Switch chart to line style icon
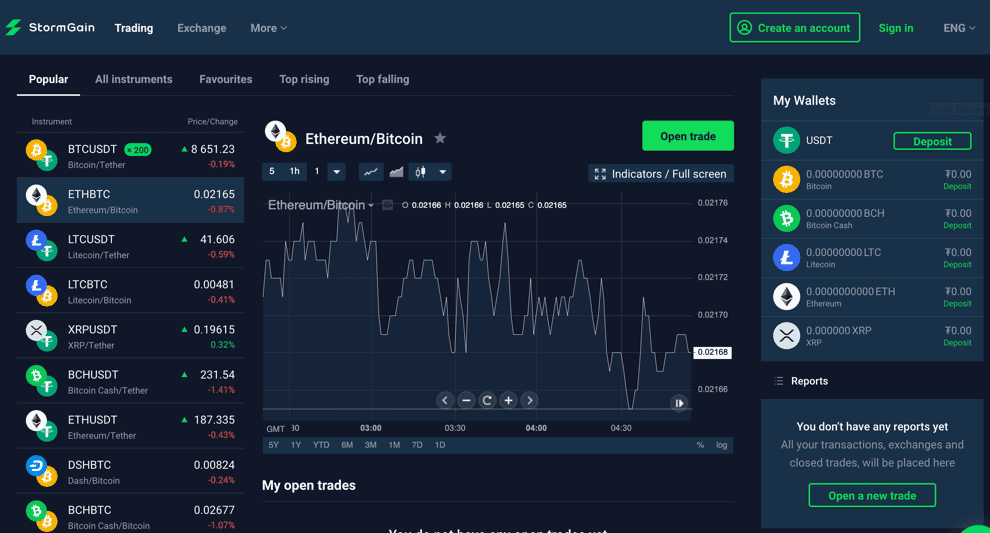The height and width of the screenshot is (533, 990). click(x=371, y=172)
